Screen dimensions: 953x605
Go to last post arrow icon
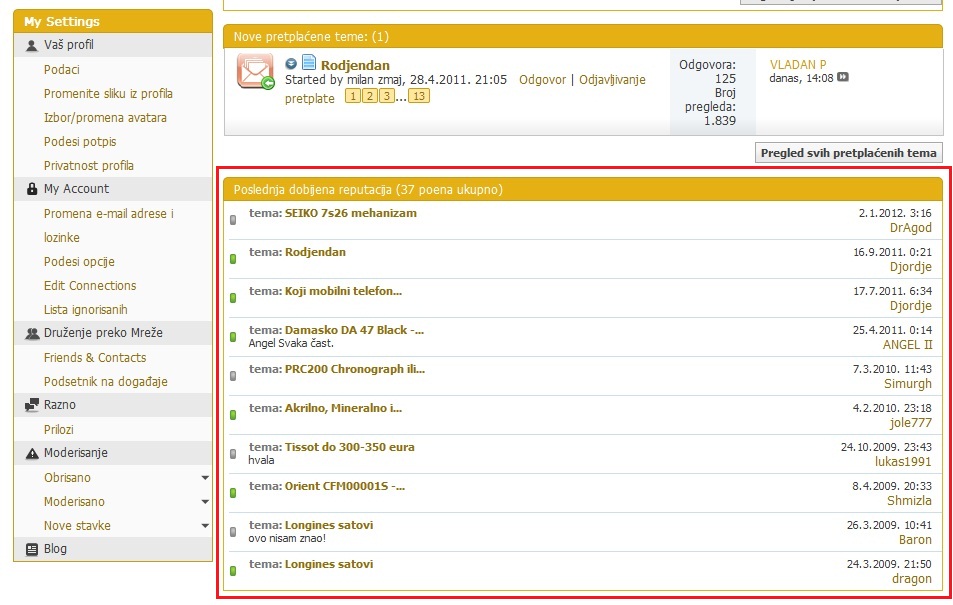click(843, 77)
